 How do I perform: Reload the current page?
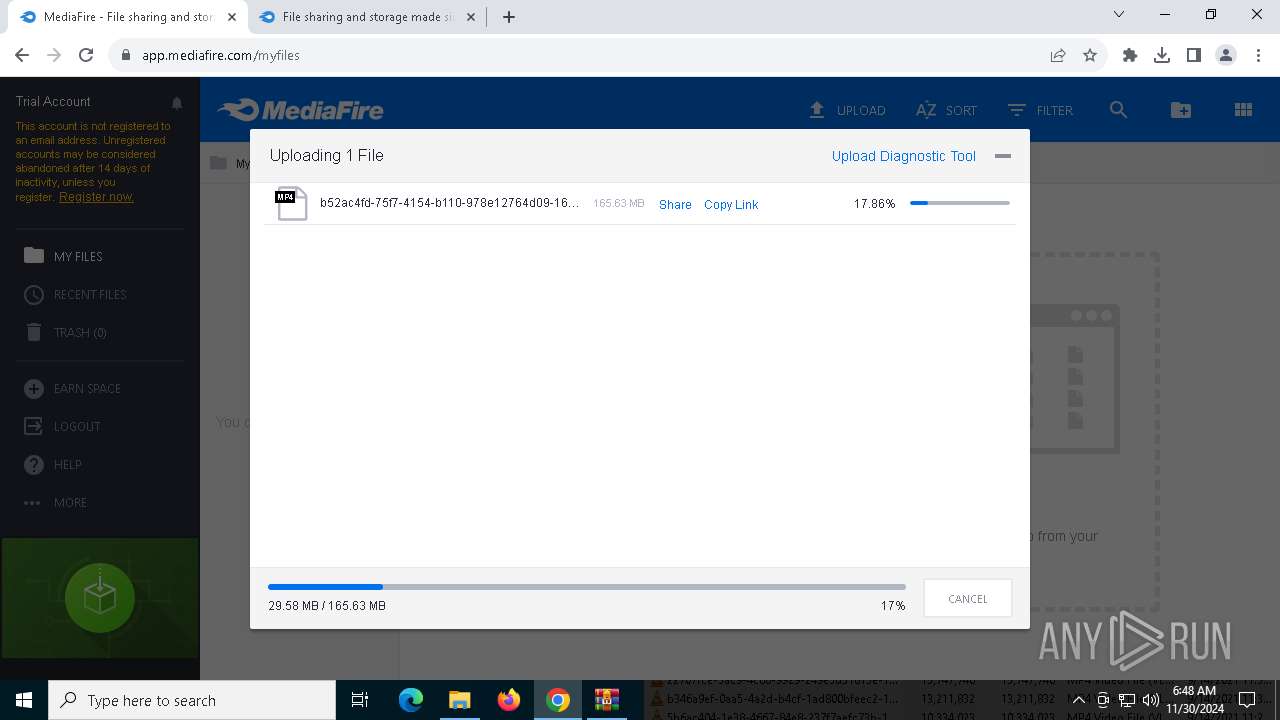point(86,55)
